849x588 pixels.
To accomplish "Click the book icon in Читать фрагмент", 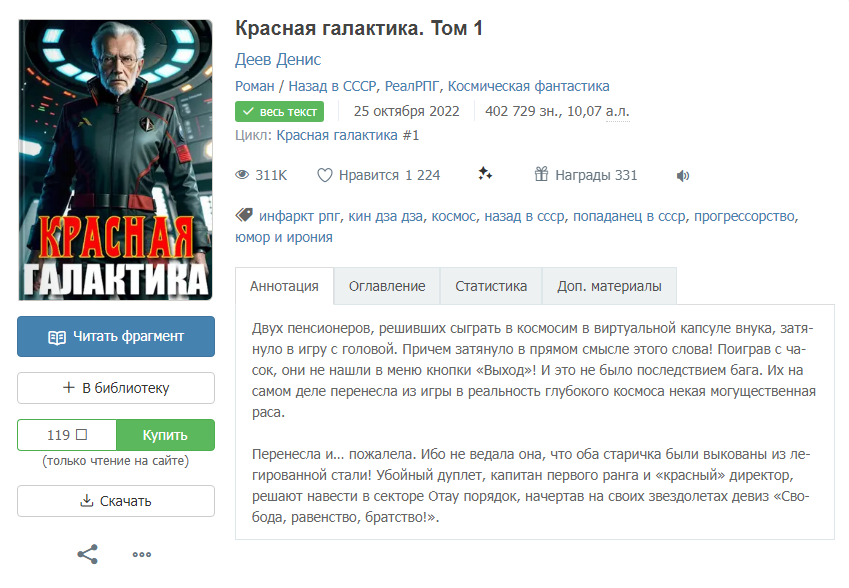I will click(x=57, y=337).
